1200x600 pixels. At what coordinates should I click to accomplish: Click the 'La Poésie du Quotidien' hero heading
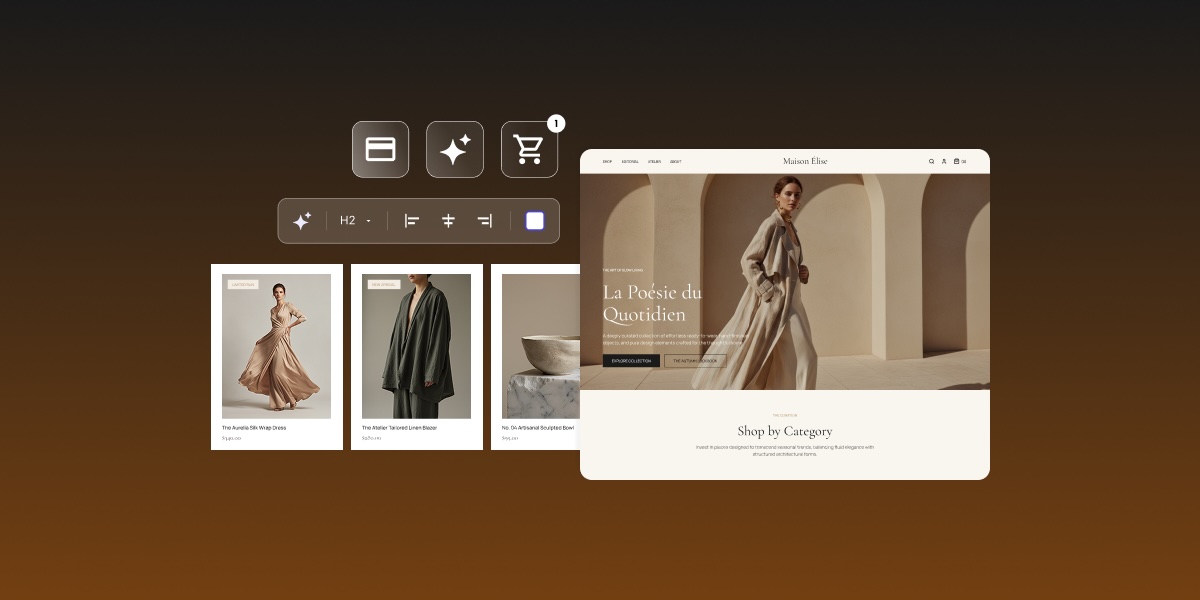pyautogui.click(x=652, y=303)
